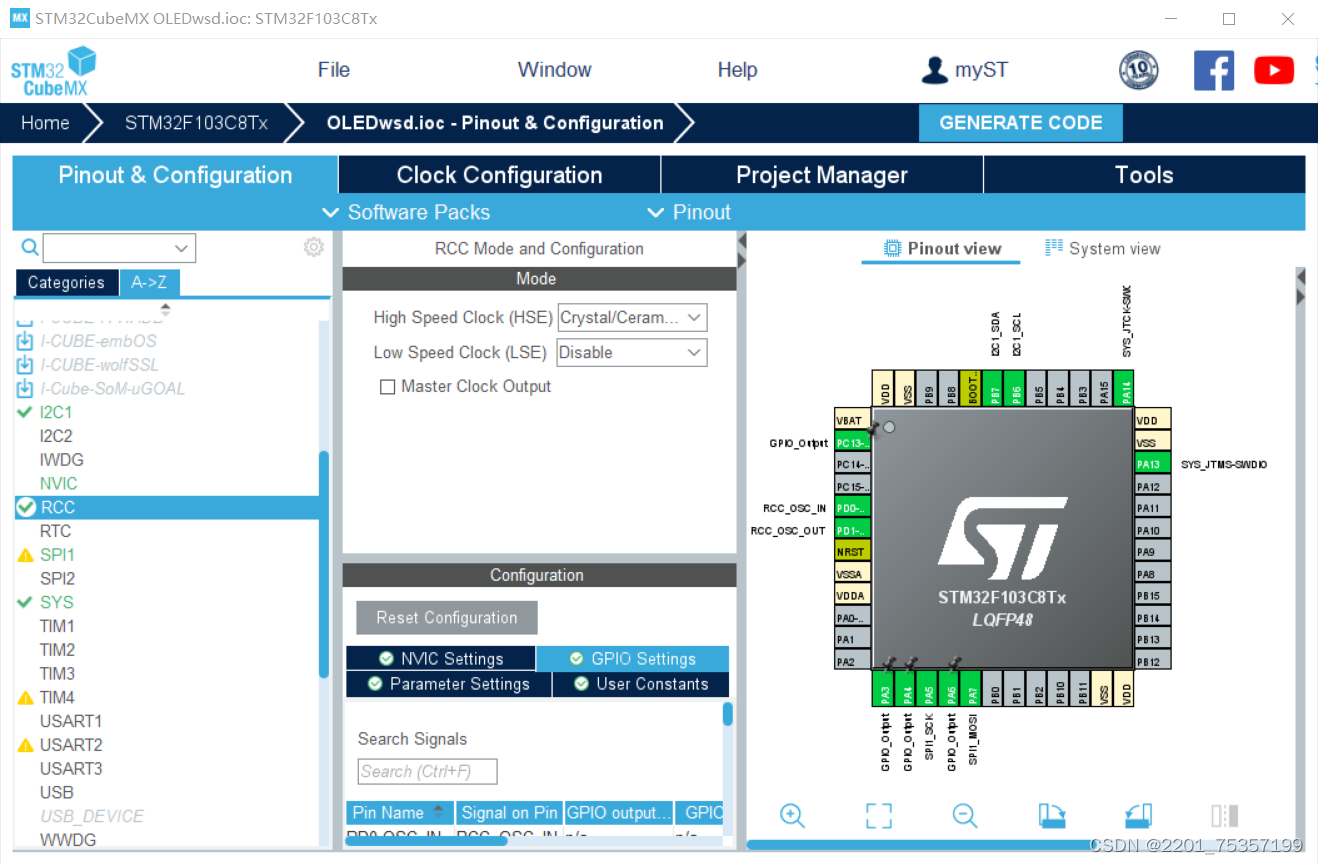Click the myST login link
The height and width of the screenshot is (864, 1318).
coord(981,70)
